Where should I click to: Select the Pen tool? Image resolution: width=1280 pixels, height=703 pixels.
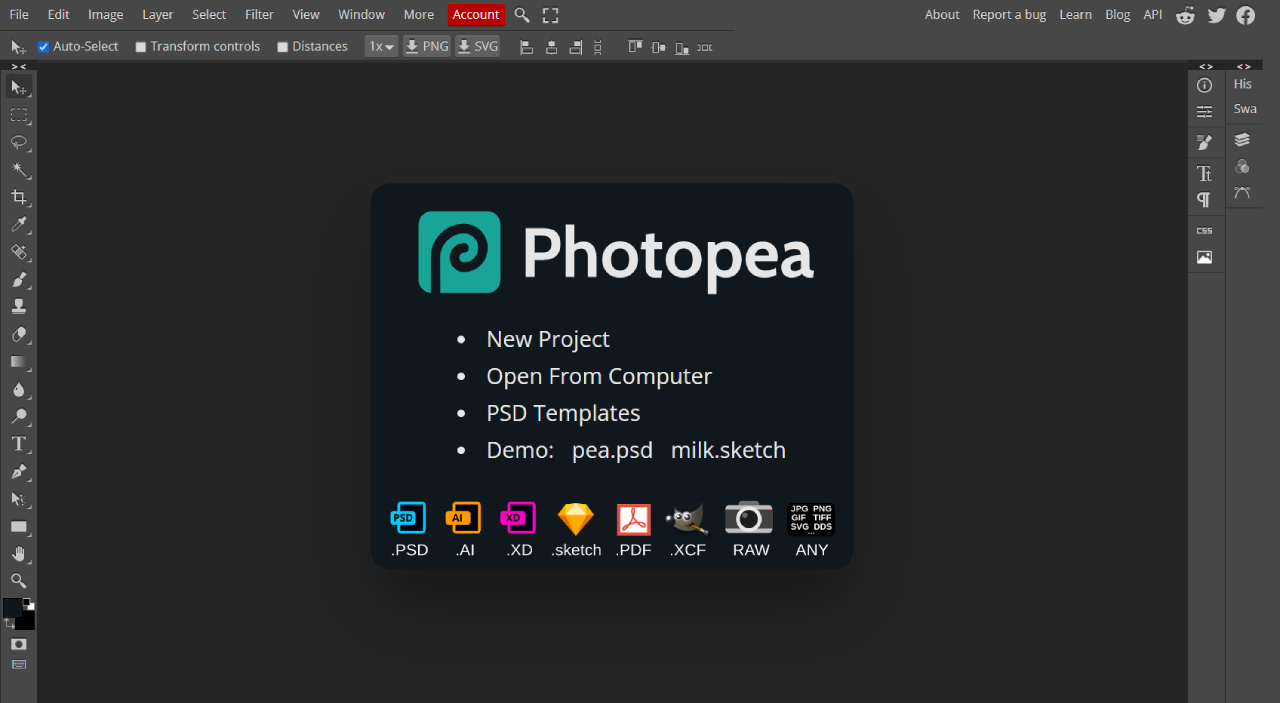coord(18,471)
